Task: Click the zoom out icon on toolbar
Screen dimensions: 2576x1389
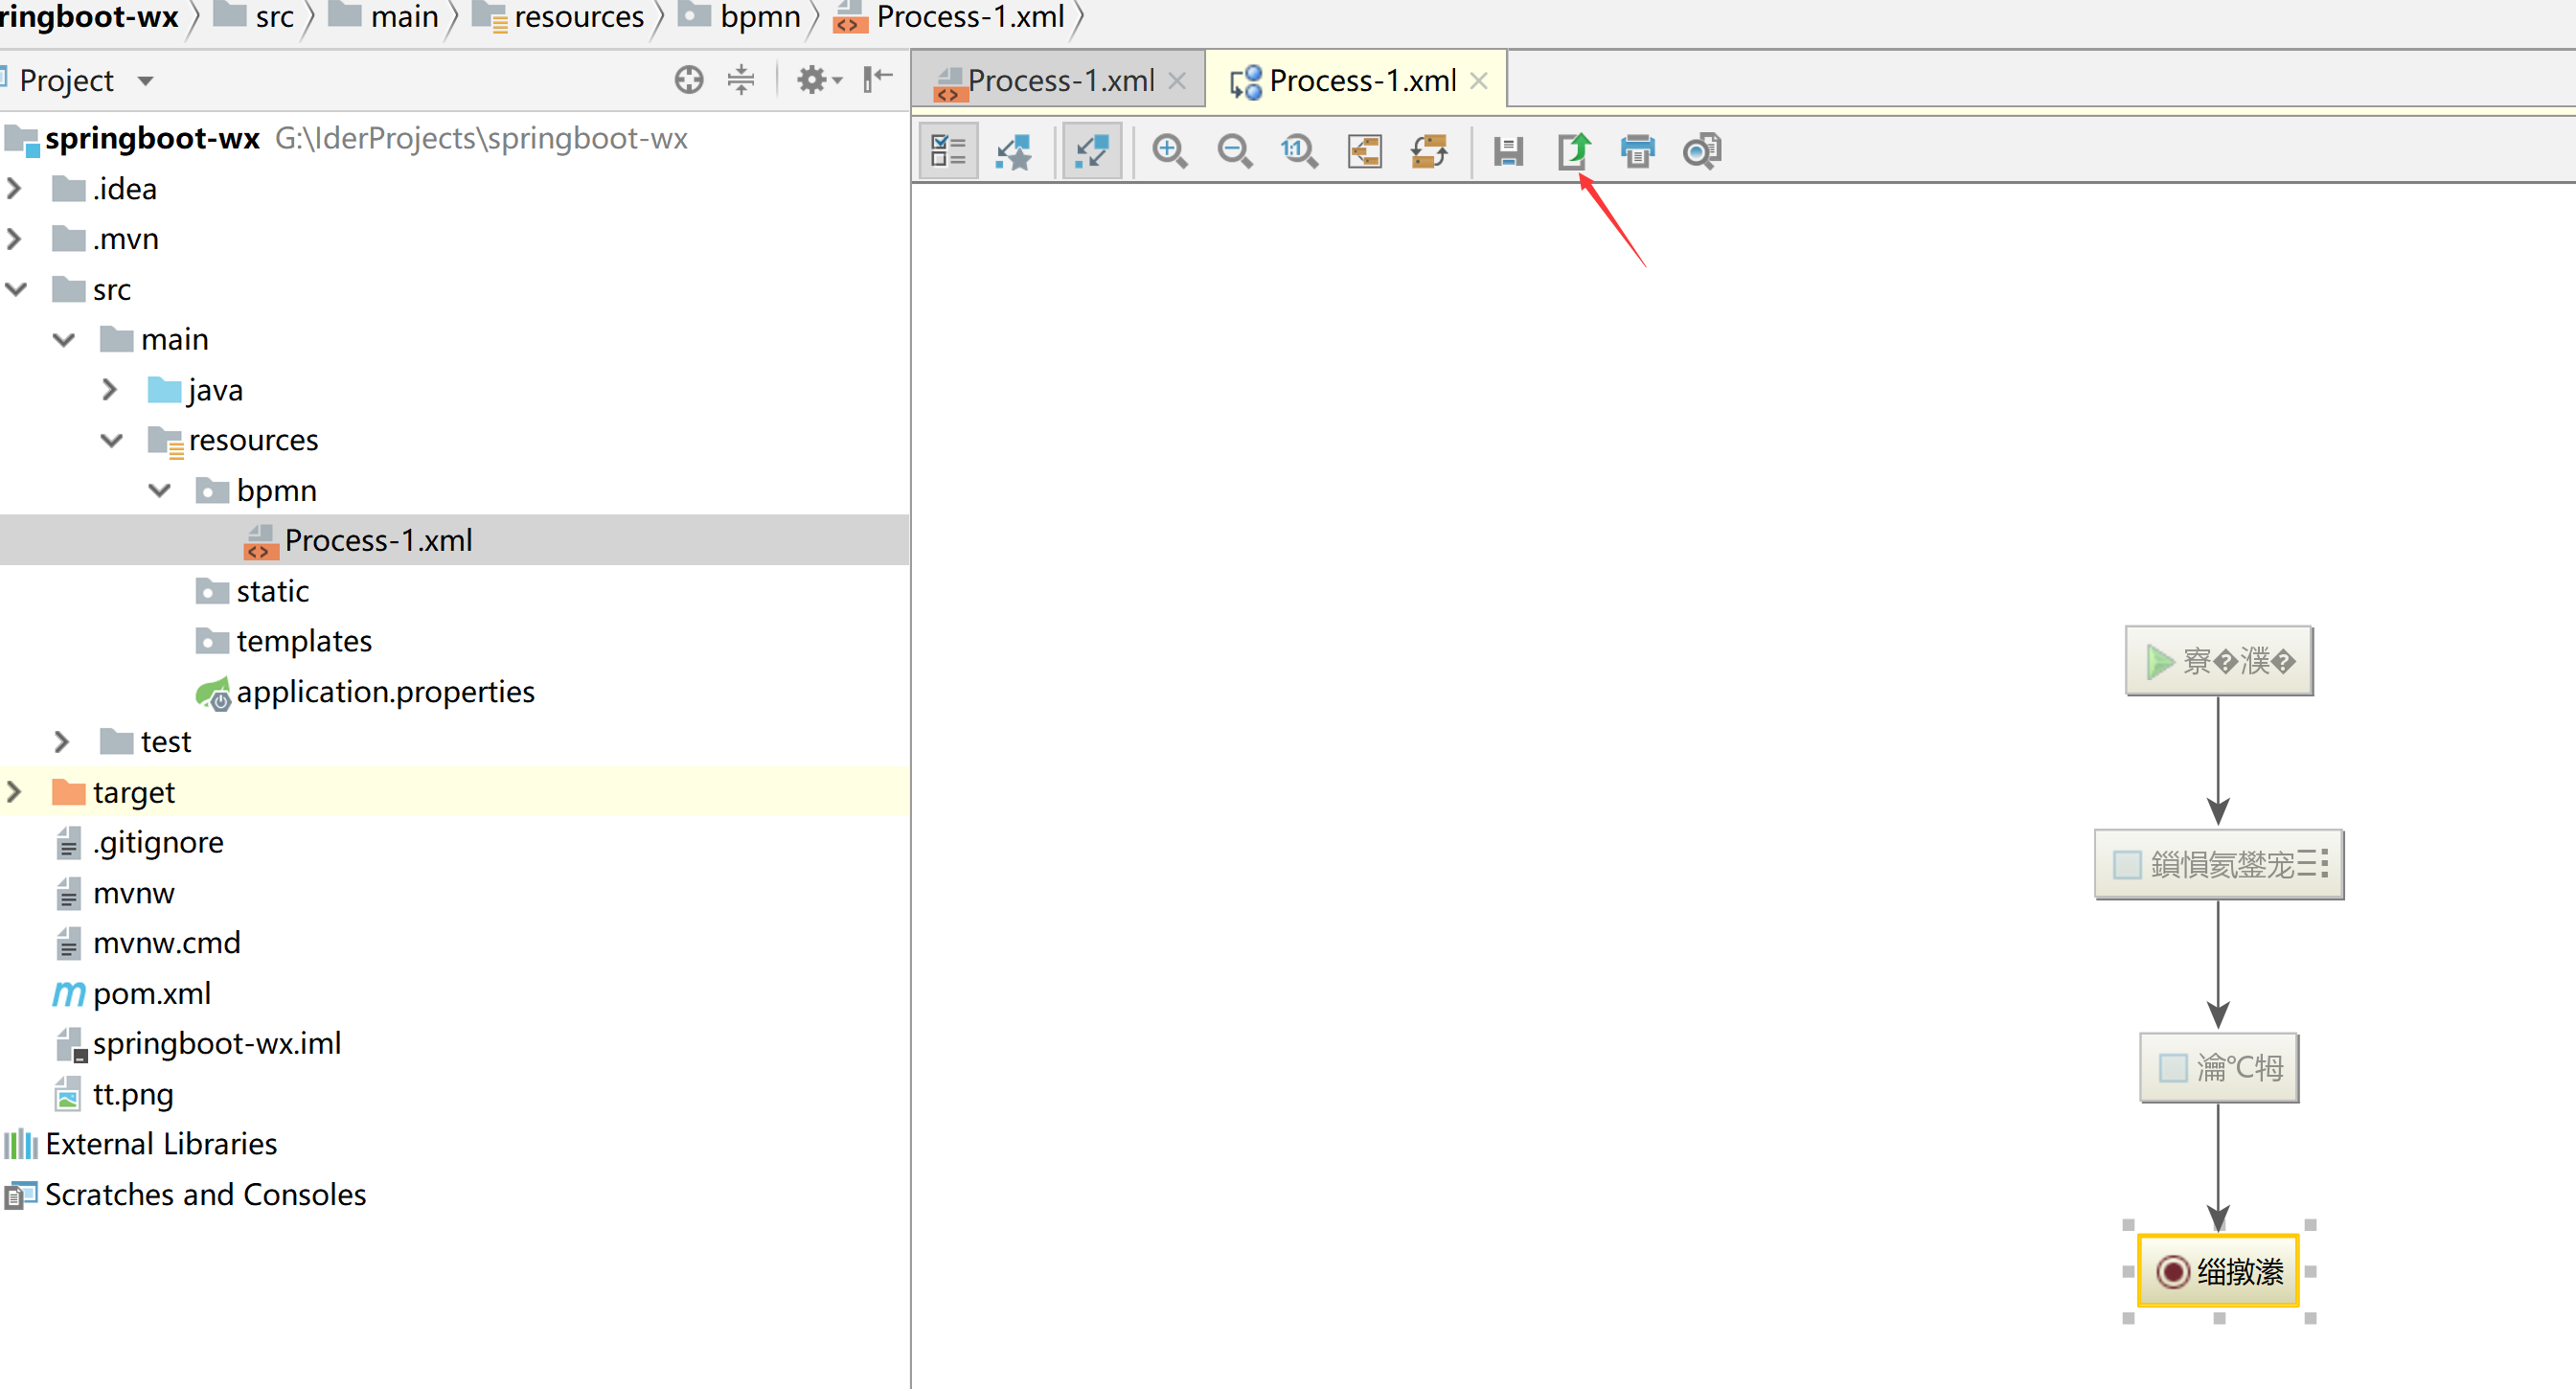Action: coord(1232,150)
